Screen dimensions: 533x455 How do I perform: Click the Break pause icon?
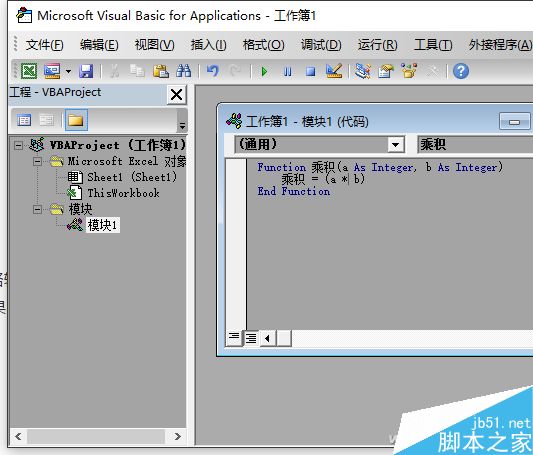coord(288,72)
